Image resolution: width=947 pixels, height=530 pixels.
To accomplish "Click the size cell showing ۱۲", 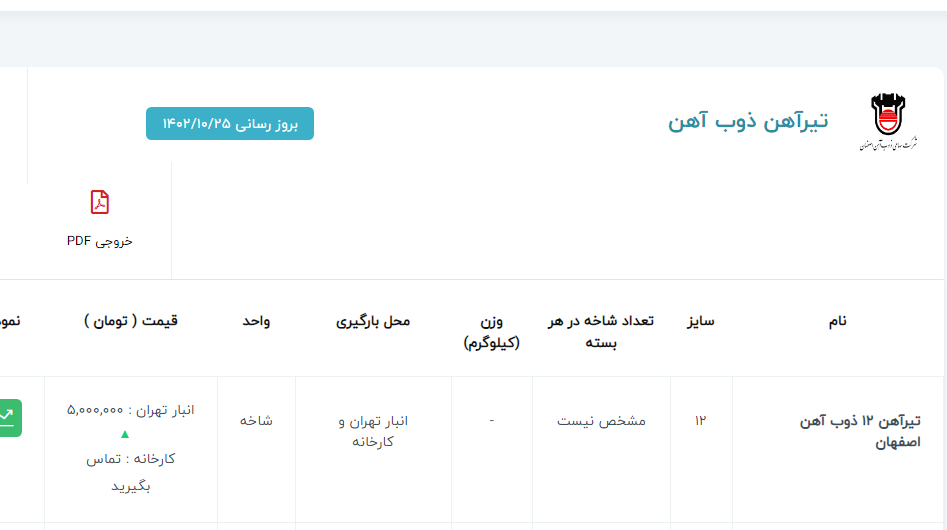I will tap(700, 421).
